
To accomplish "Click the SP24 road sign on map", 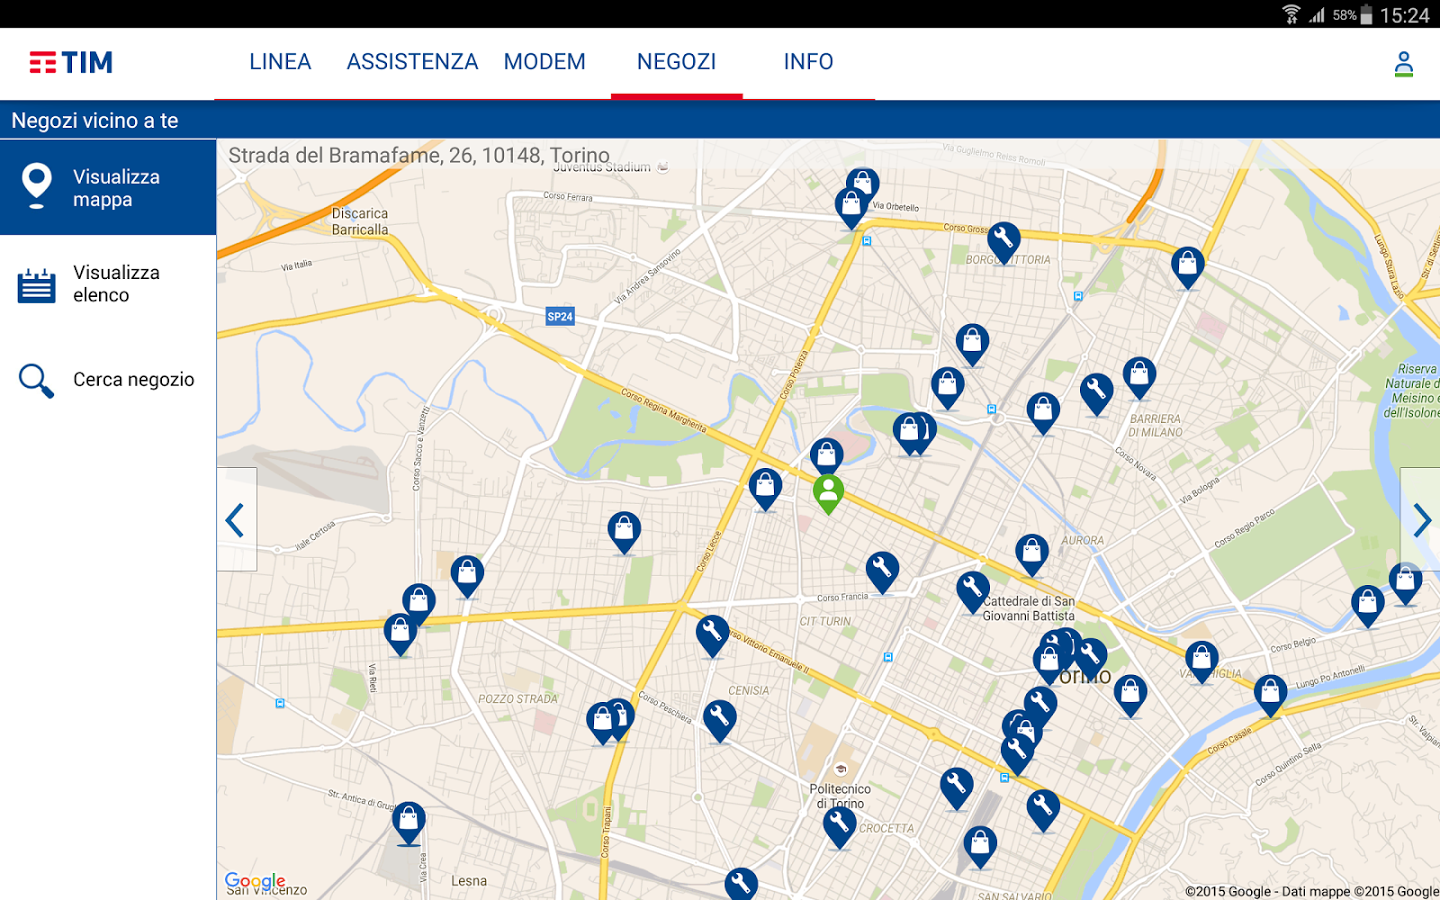I will 560,317.
